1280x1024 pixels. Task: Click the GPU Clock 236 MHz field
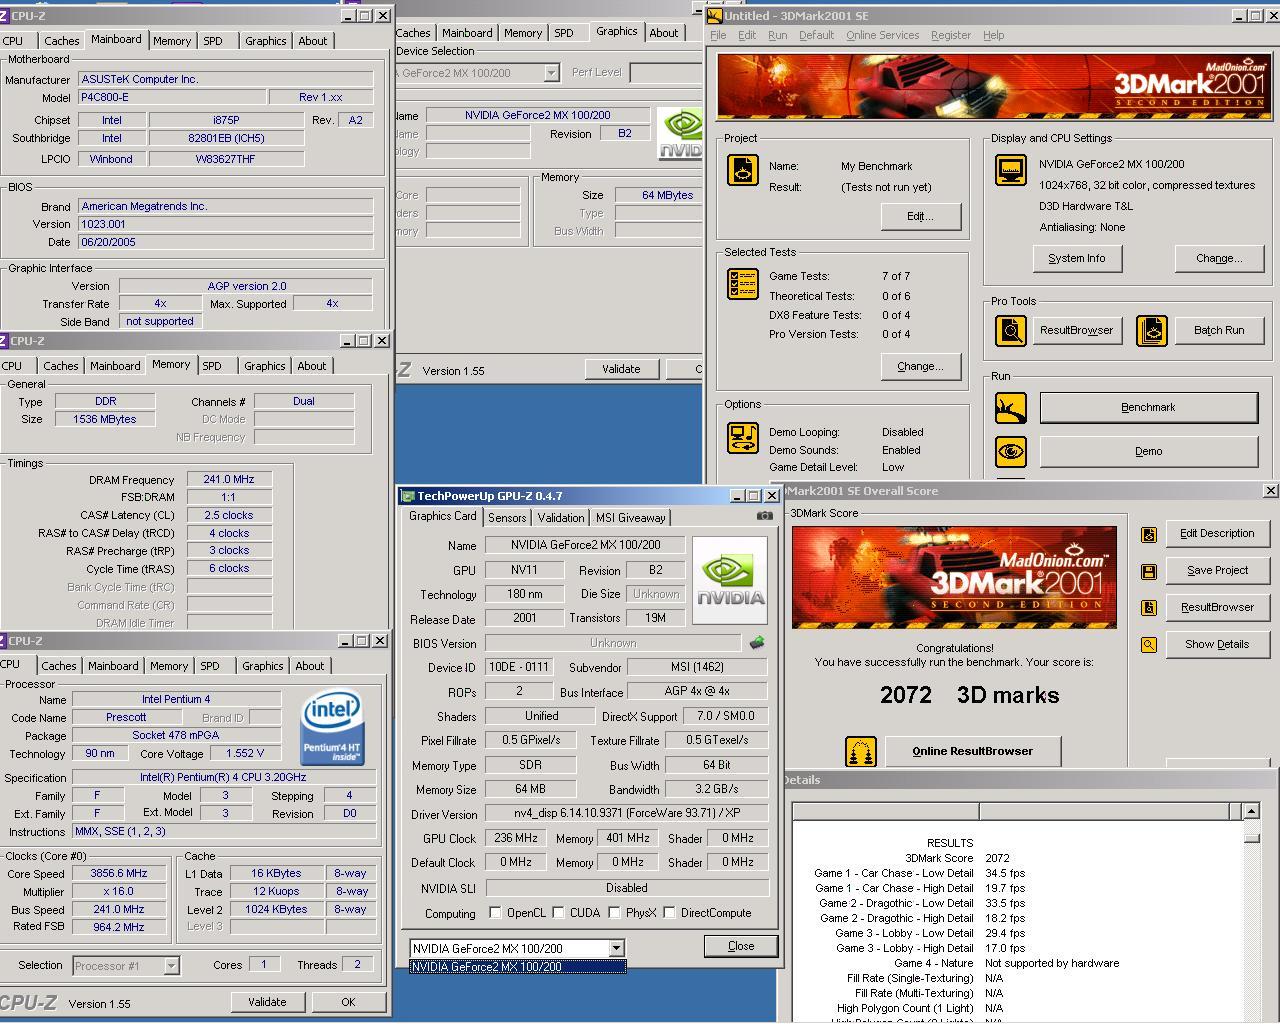point(516,838)
